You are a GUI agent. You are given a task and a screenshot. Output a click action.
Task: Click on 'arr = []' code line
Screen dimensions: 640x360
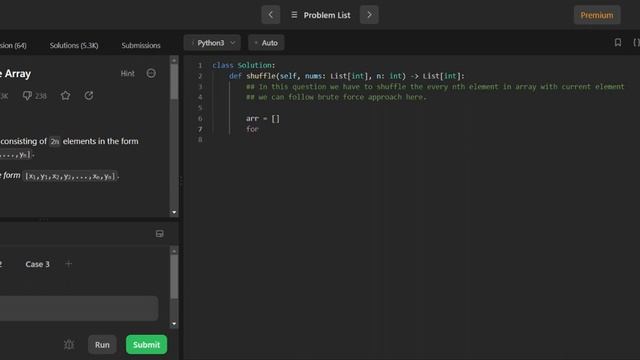[x=263, y=118]
